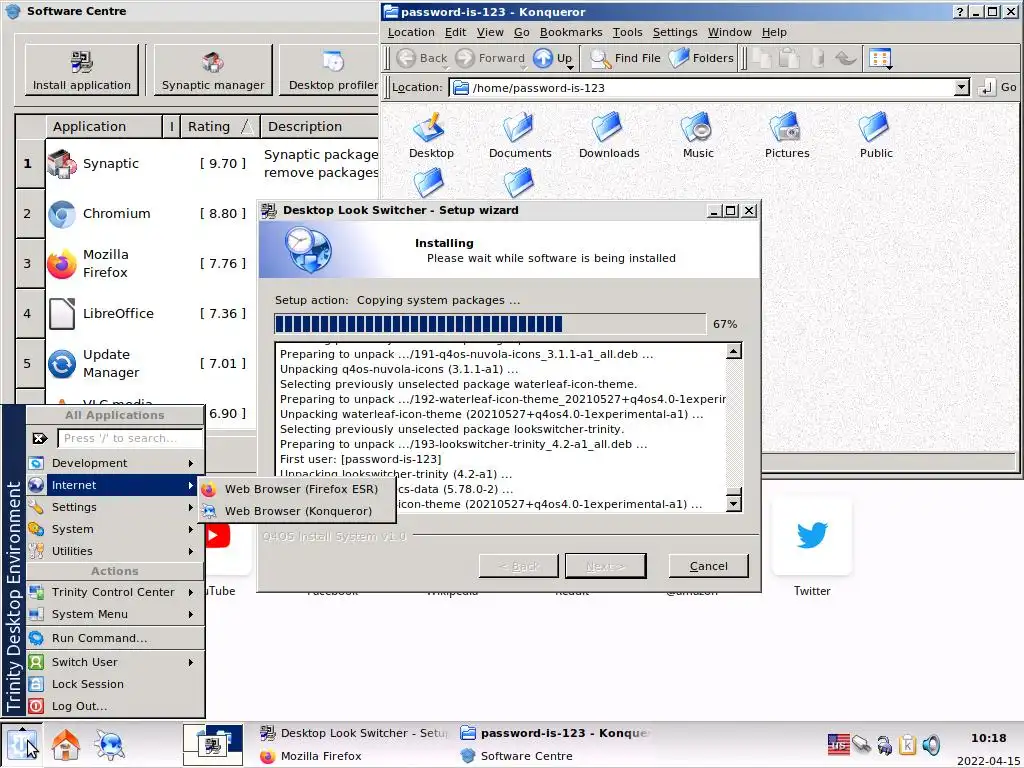
Task: Click the clear search icon in menu
Action: click(x=40, y=438)
